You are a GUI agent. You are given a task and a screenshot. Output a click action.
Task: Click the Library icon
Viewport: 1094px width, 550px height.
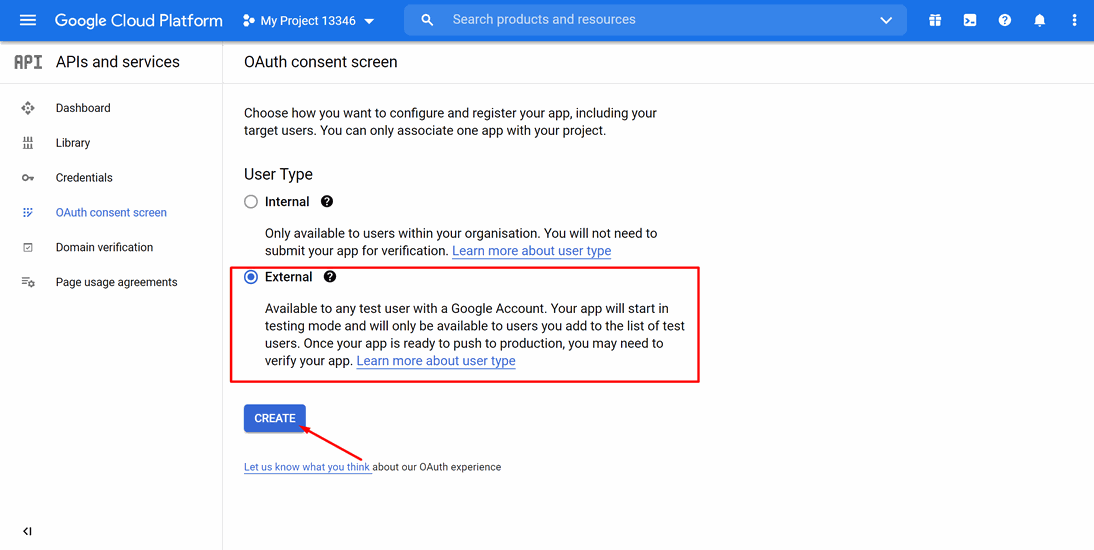(x=28, y=143)
